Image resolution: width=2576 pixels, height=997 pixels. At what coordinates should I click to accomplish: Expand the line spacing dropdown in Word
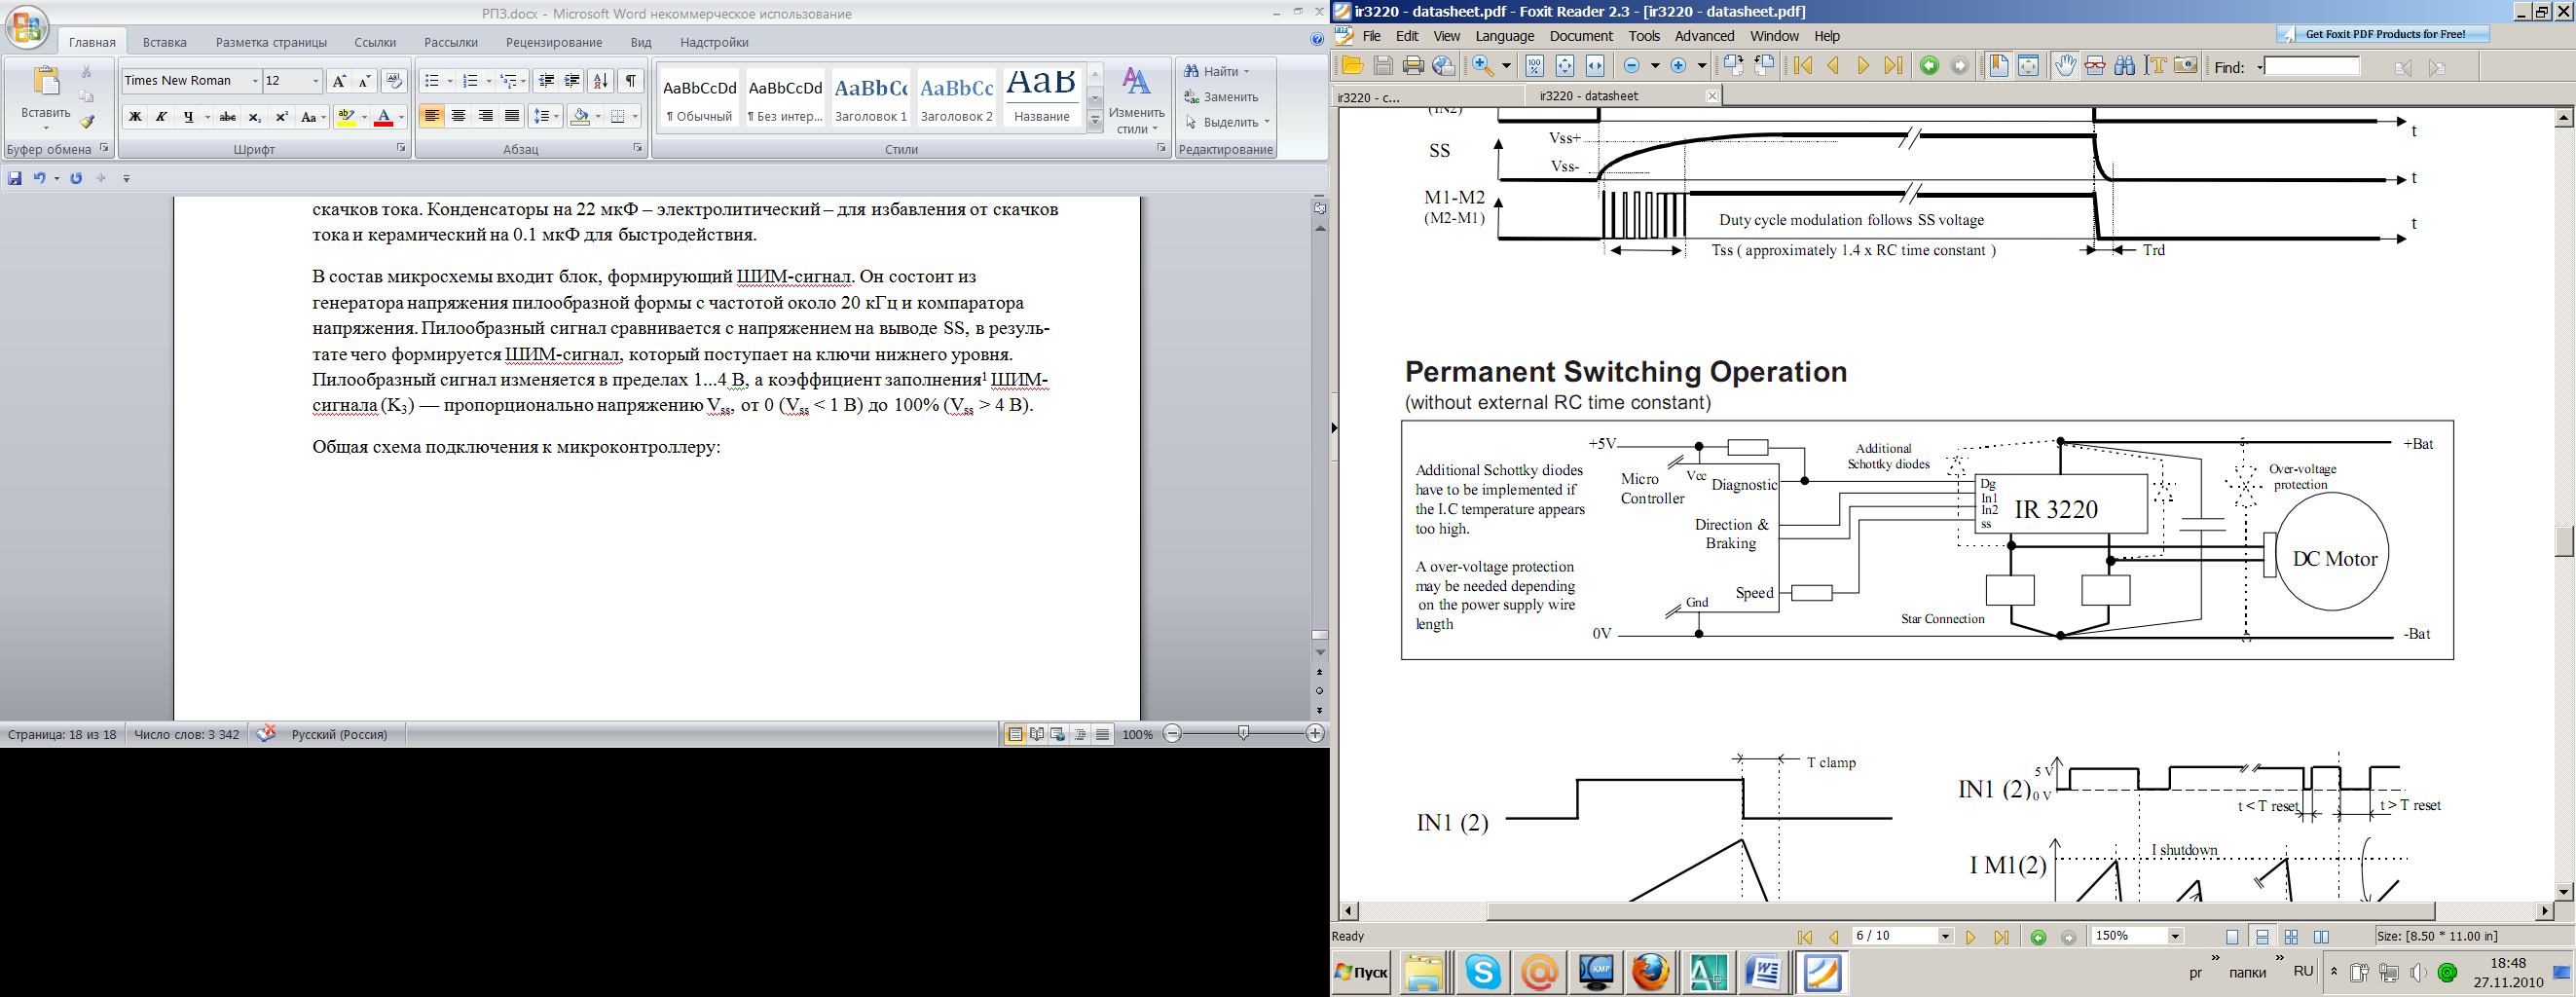556,117
